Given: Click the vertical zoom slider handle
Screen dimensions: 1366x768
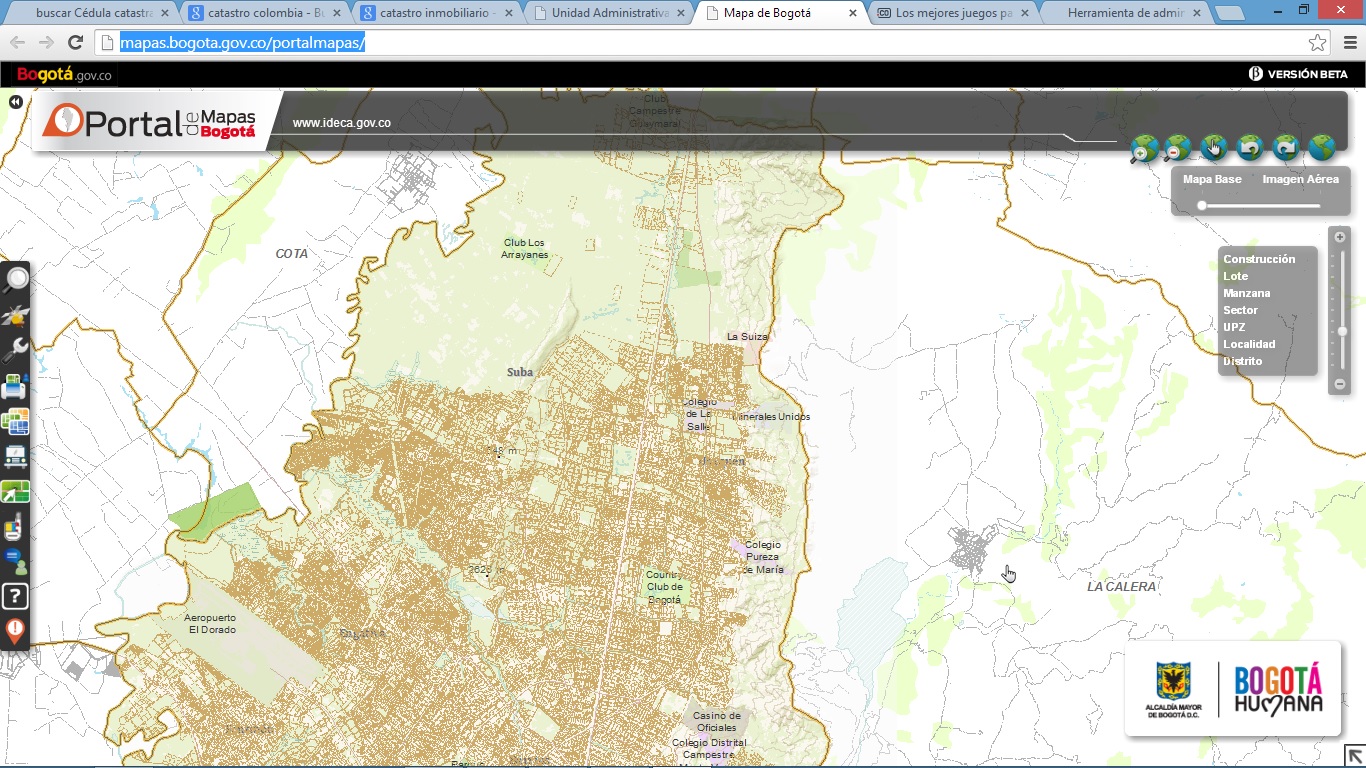Looking at the screenshot, I should click(1342, 331).
